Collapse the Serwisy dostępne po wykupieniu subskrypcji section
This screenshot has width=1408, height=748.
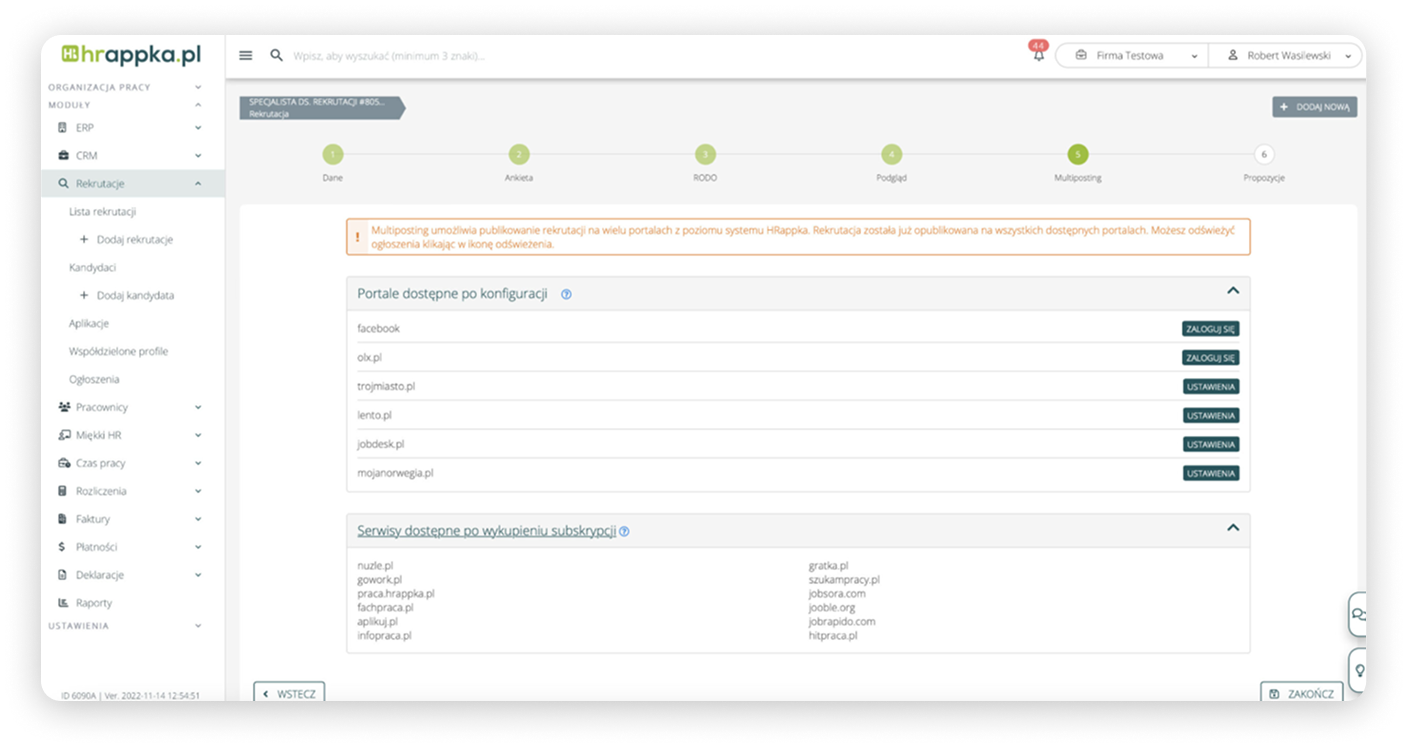click(x=1232, y=528)
